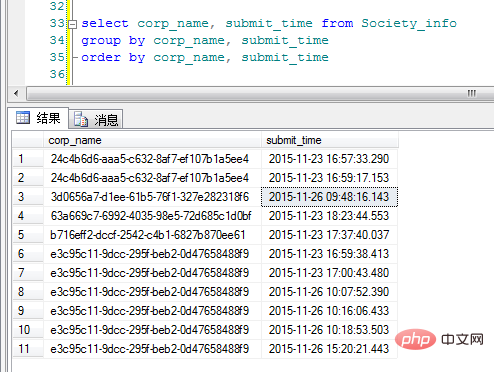Click the results grid icon on 结果 tab
Viewport: 494px width, 372px height.
(23, 118)
